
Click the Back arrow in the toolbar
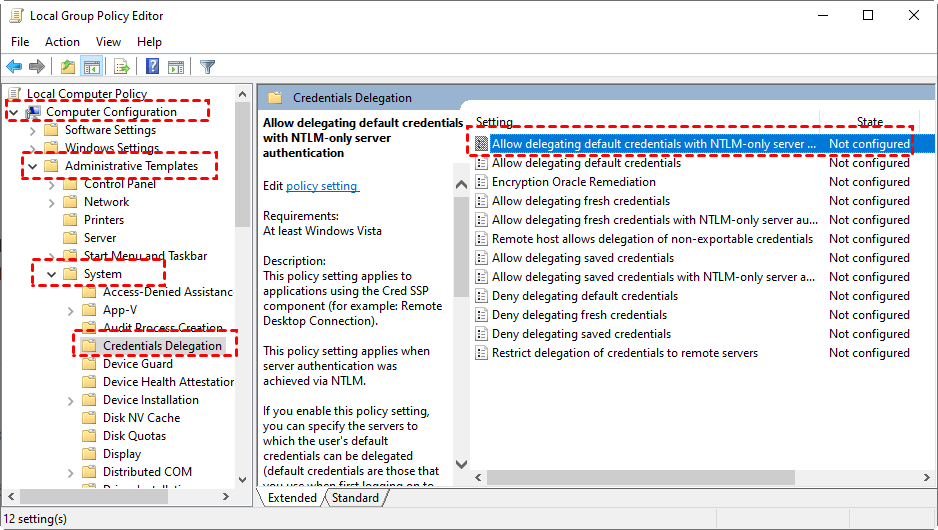tap(14, 67)
